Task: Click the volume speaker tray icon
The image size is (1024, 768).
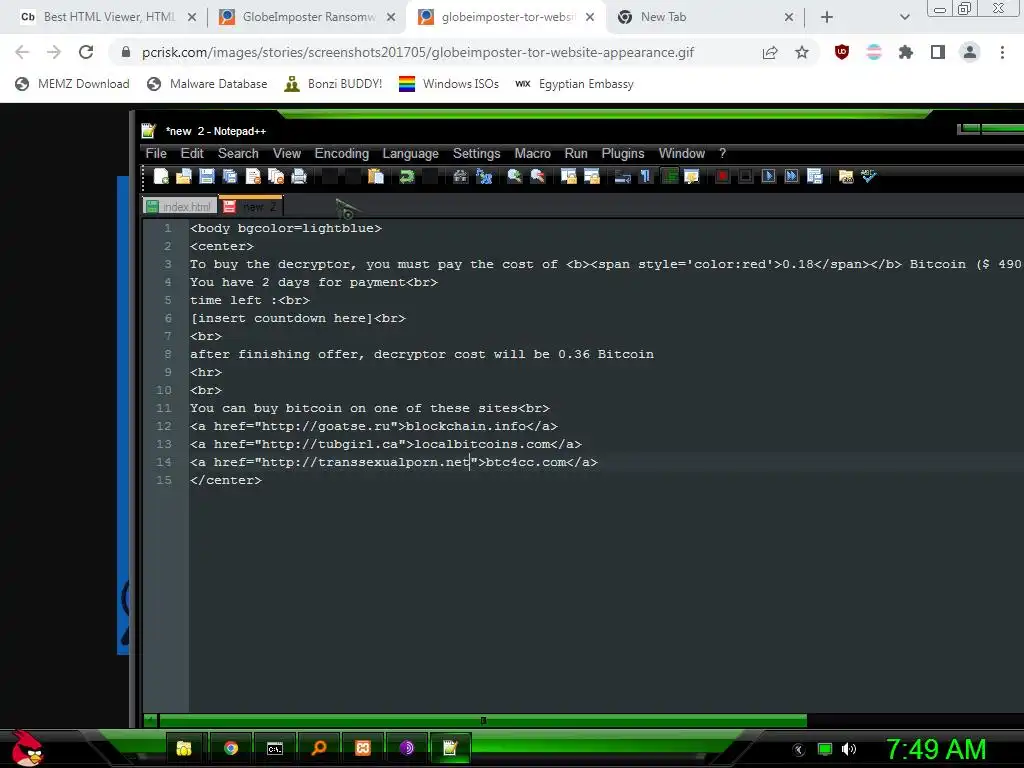Action: pyautogui.click(x=848, y=749)
